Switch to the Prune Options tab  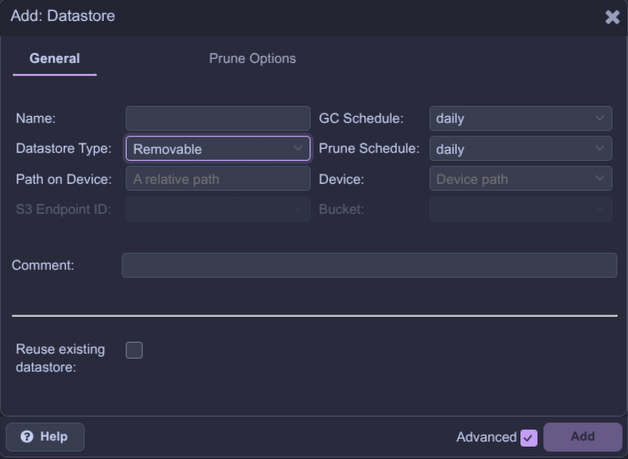coord(252,59)
